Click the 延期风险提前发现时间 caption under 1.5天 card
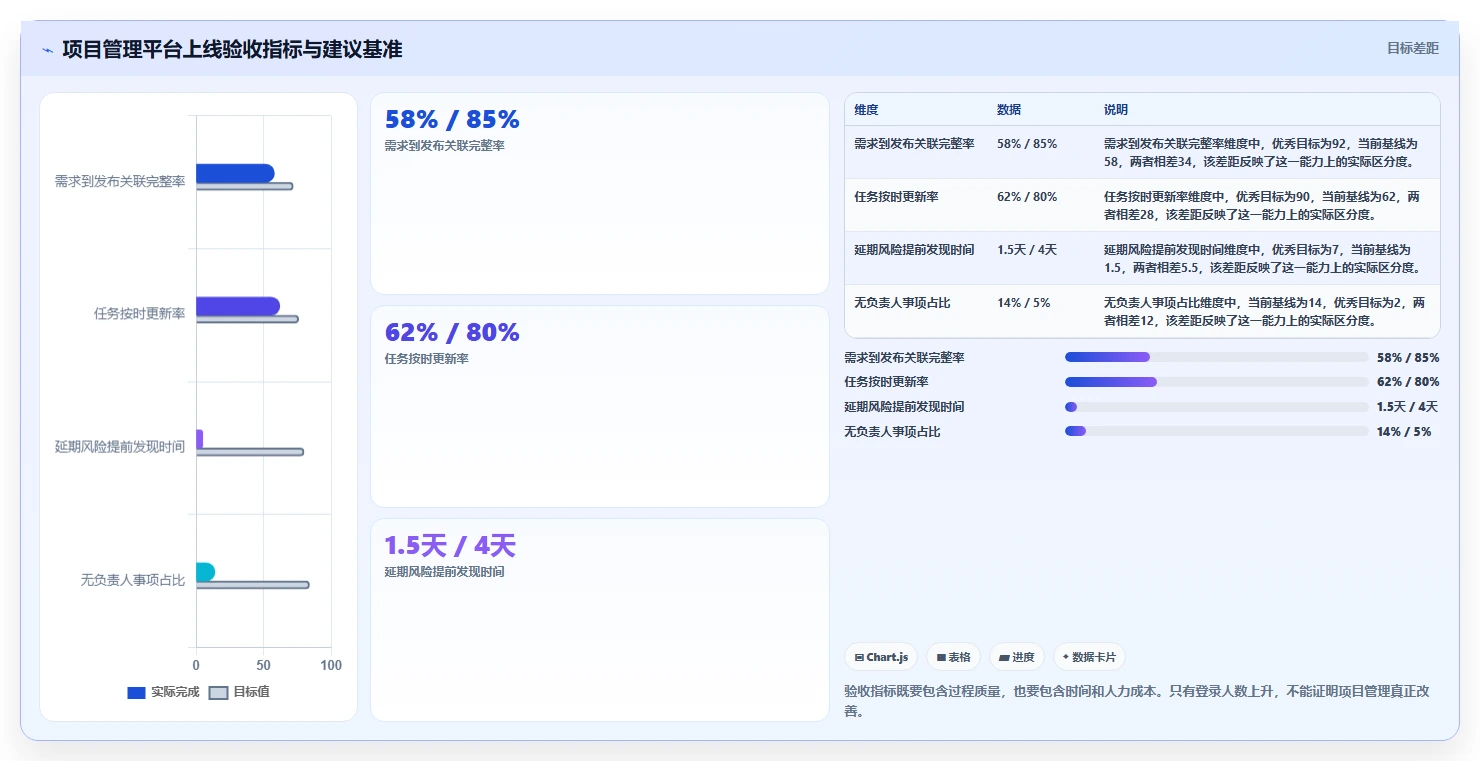The image size is (1480, 761). (444, 572)
